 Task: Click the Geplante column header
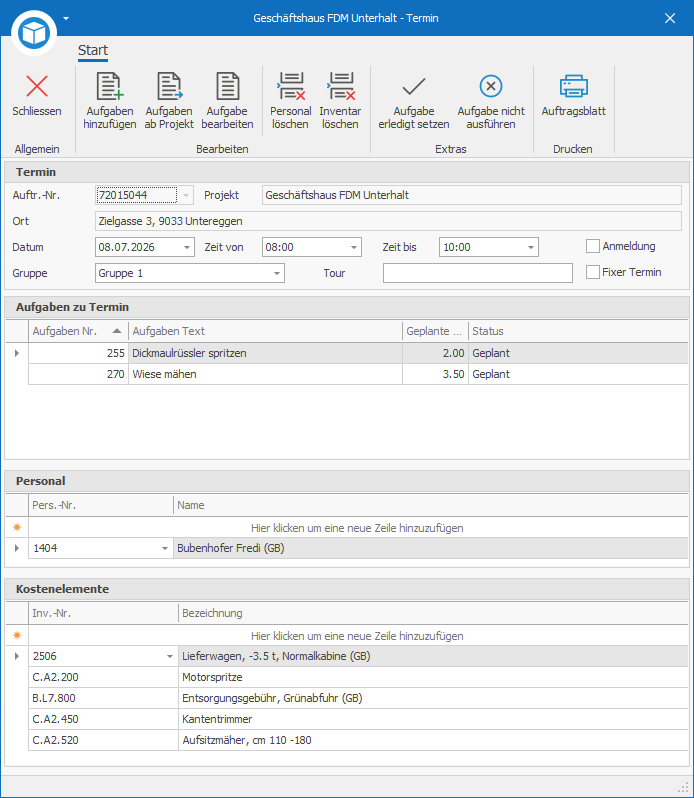pyautogui.click(x=435, y=331)
